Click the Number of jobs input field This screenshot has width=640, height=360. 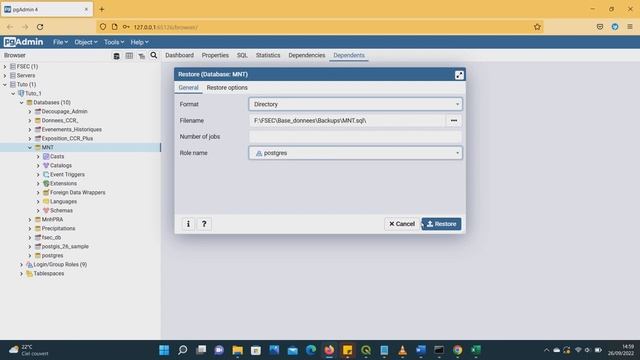(x=355, y=137)
